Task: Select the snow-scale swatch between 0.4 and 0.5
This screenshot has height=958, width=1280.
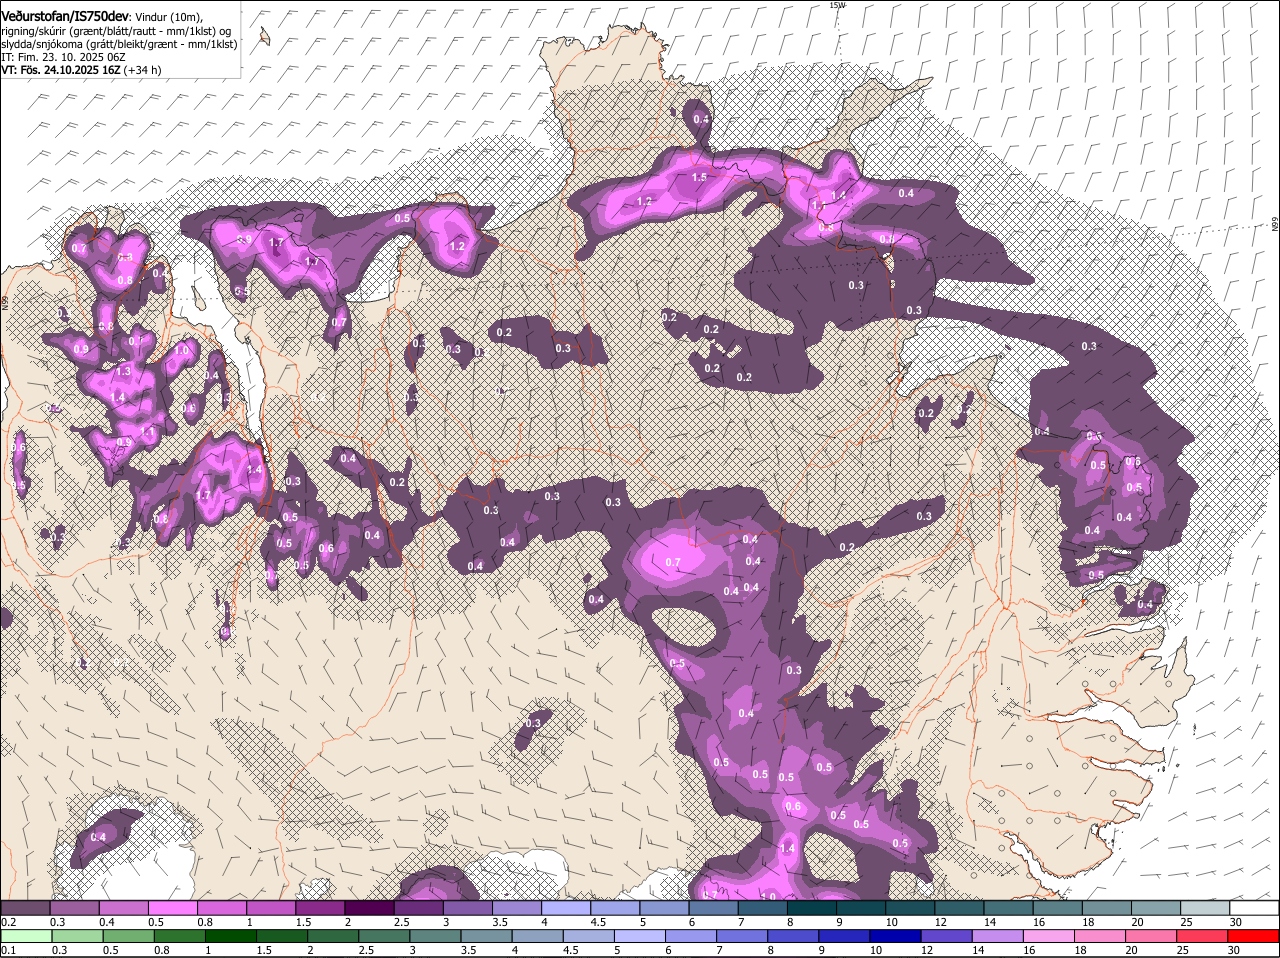Action: [x=123, y=908]
